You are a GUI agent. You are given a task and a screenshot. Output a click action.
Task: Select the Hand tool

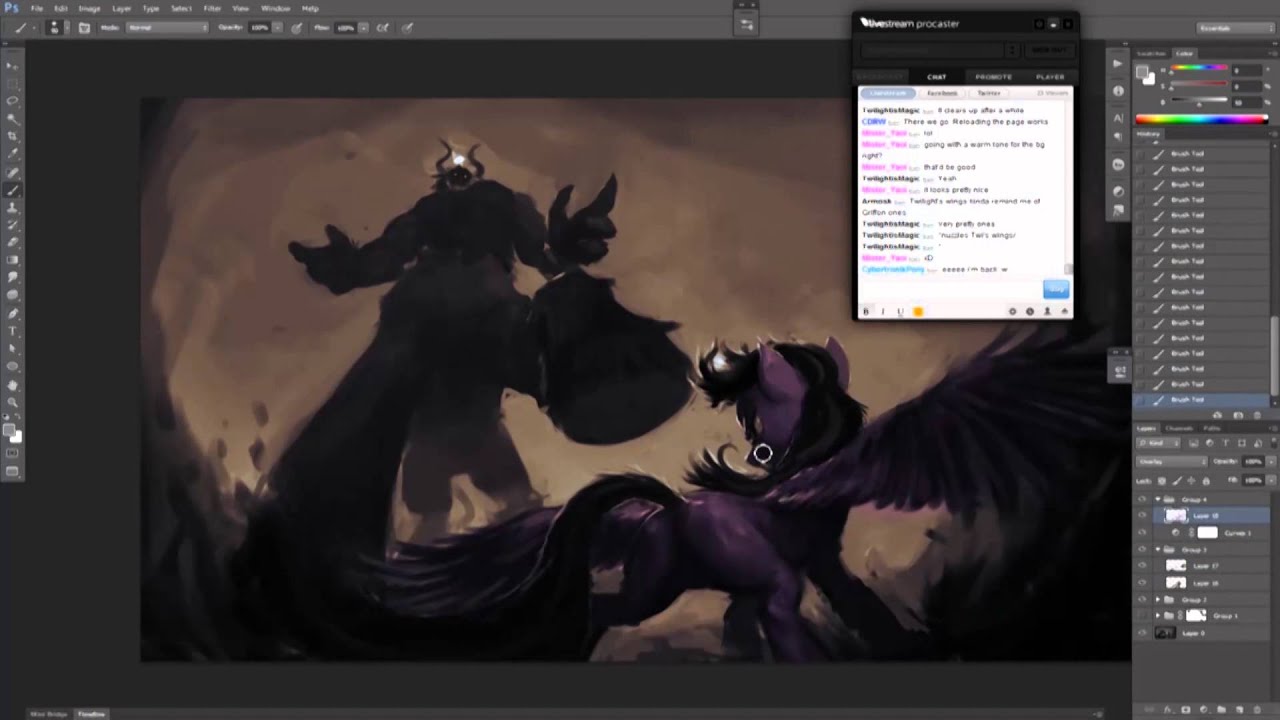coord(12,384)
